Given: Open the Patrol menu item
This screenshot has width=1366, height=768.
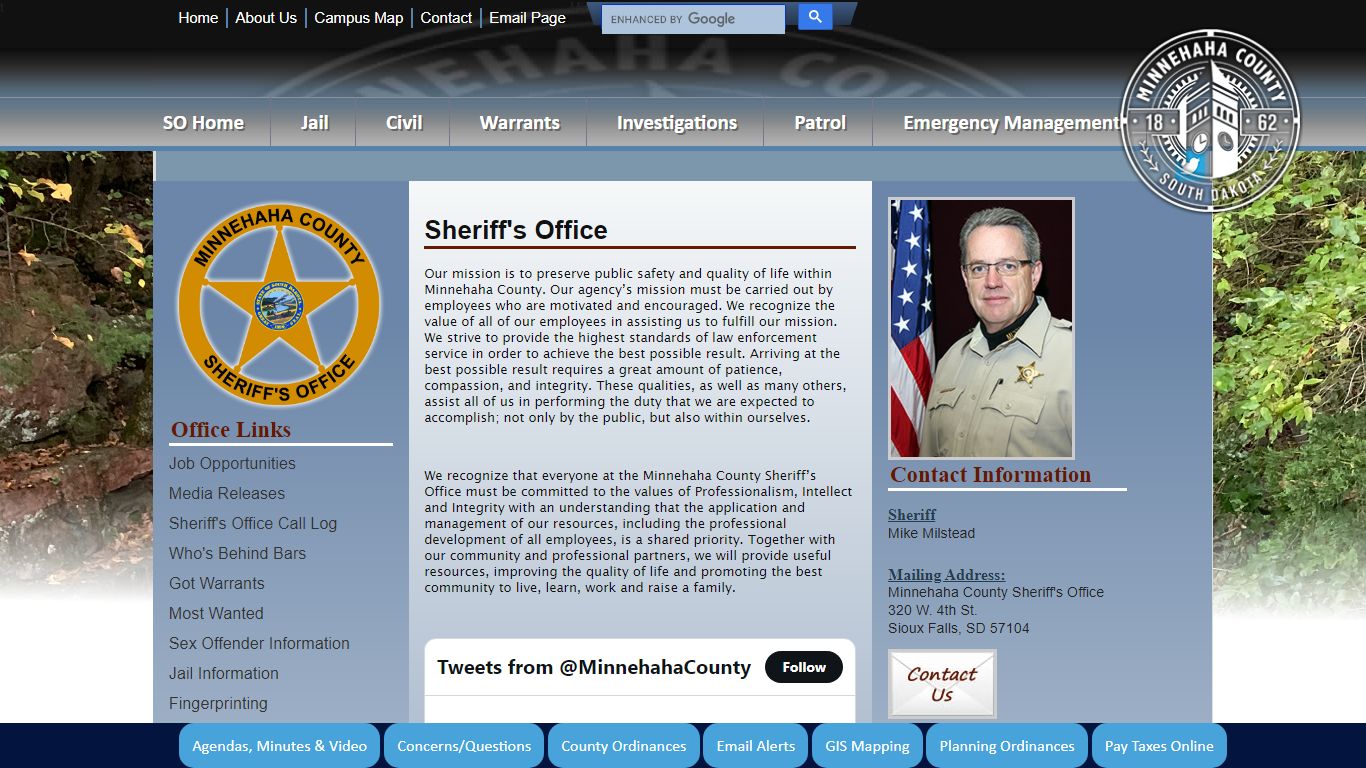Looking at the screenshot, I should (x=819, y=123).
